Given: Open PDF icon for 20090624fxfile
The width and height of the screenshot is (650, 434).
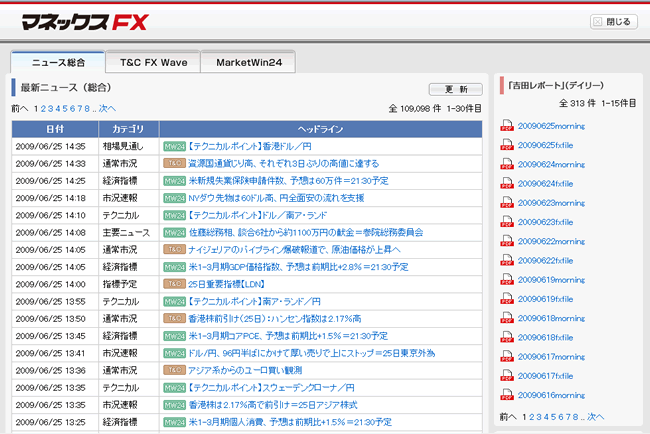Looking at the screenshot, I should tap(507, 183).
